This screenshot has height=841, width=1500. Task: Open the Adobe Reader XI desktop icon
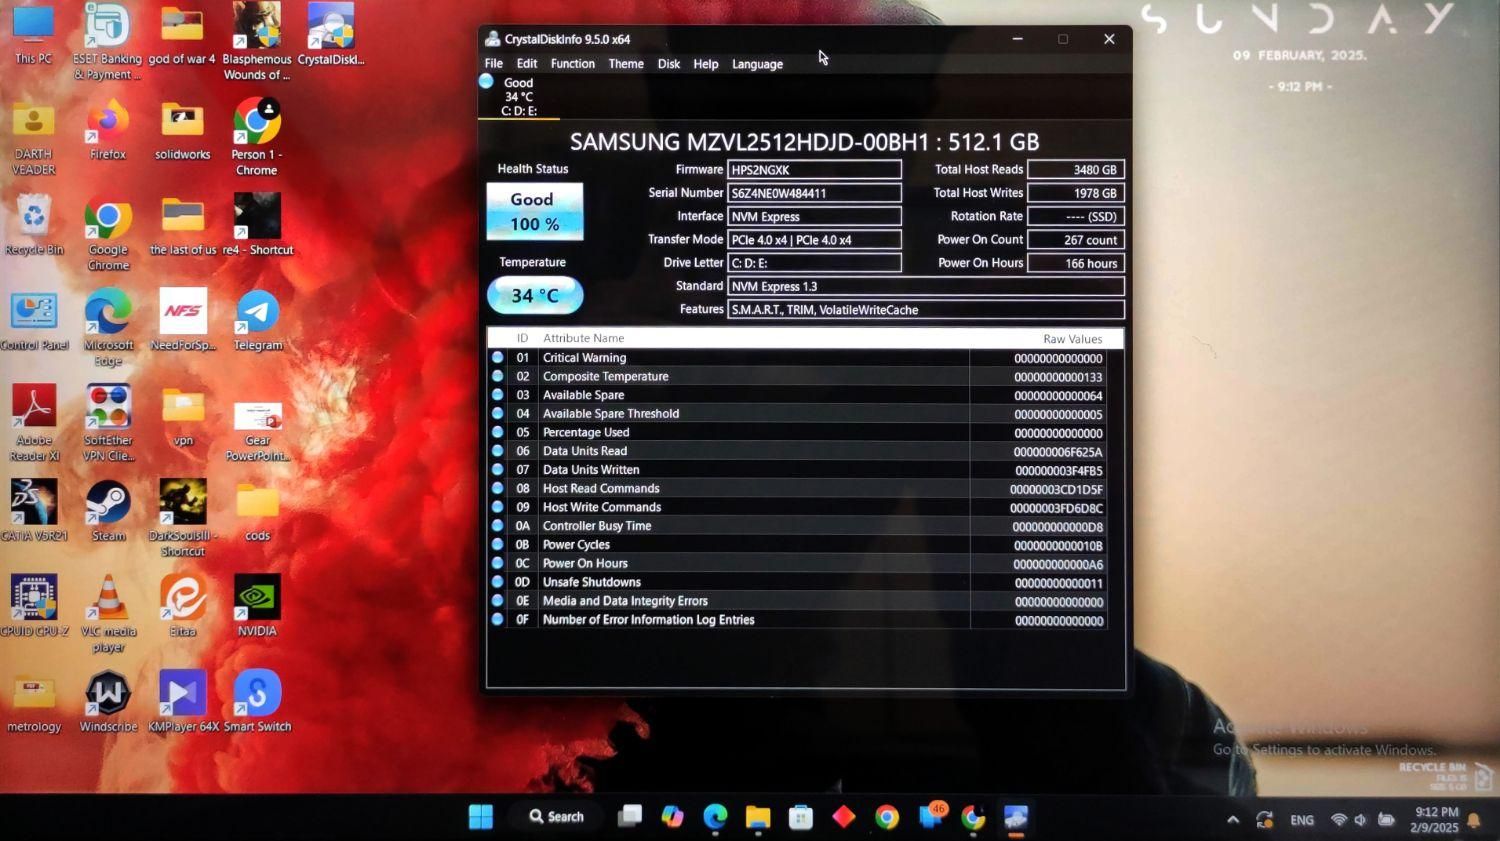pyautogui.click(x=34, y=422)
